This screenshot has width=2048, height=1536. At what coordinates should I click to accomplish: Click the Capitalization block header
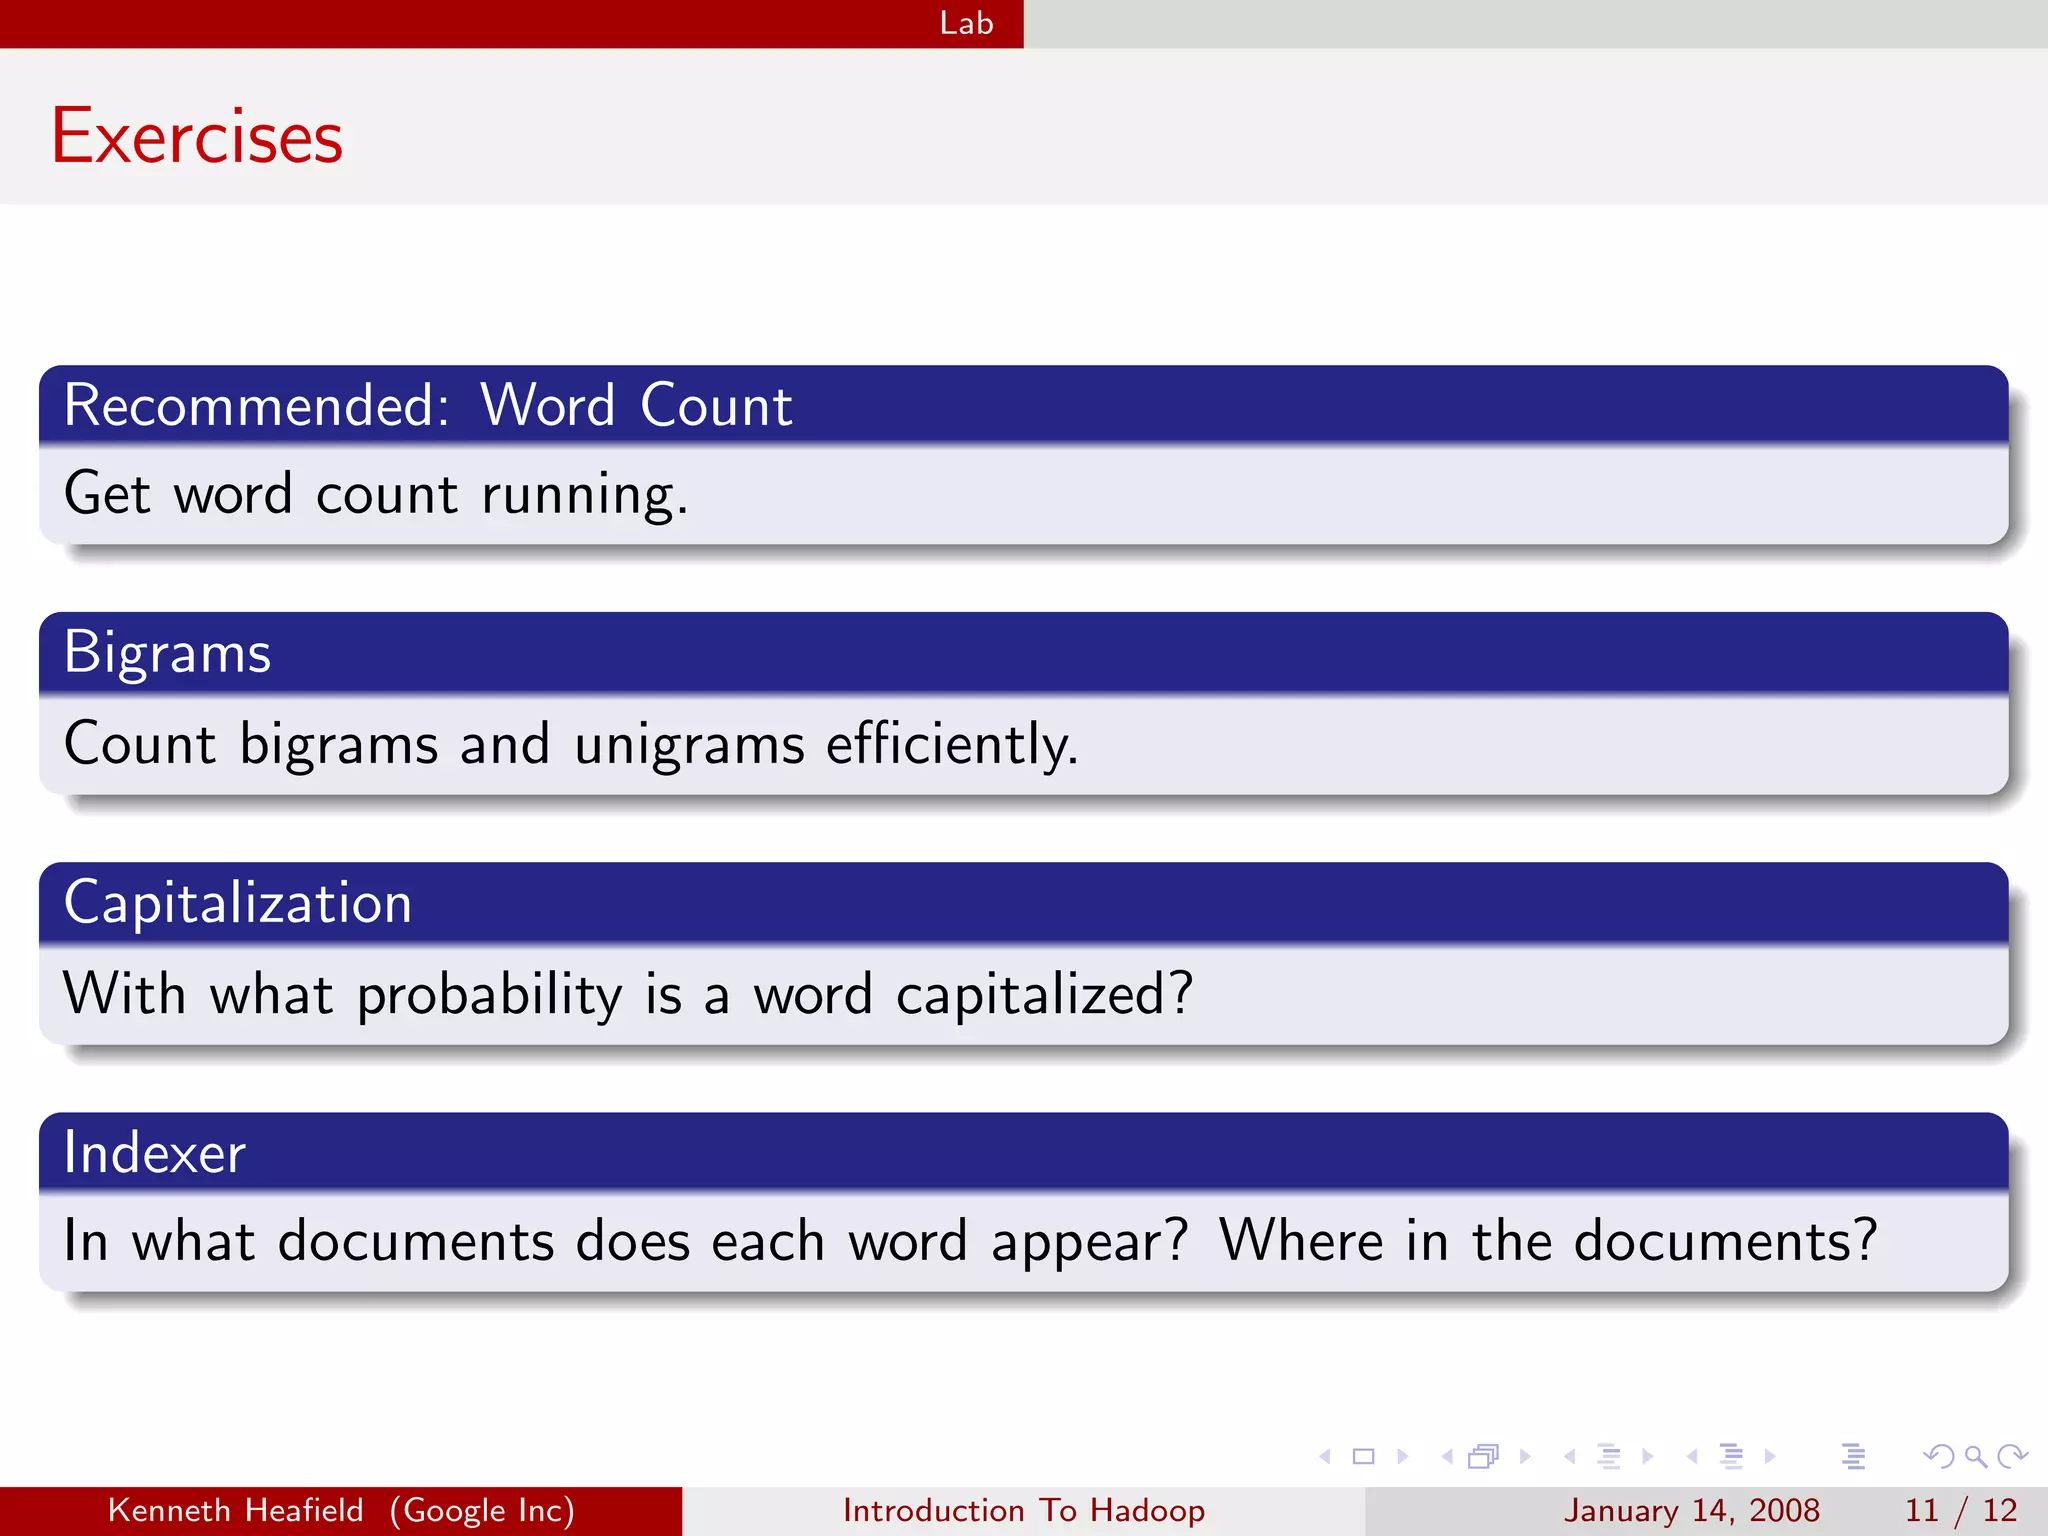point(1023,903)
